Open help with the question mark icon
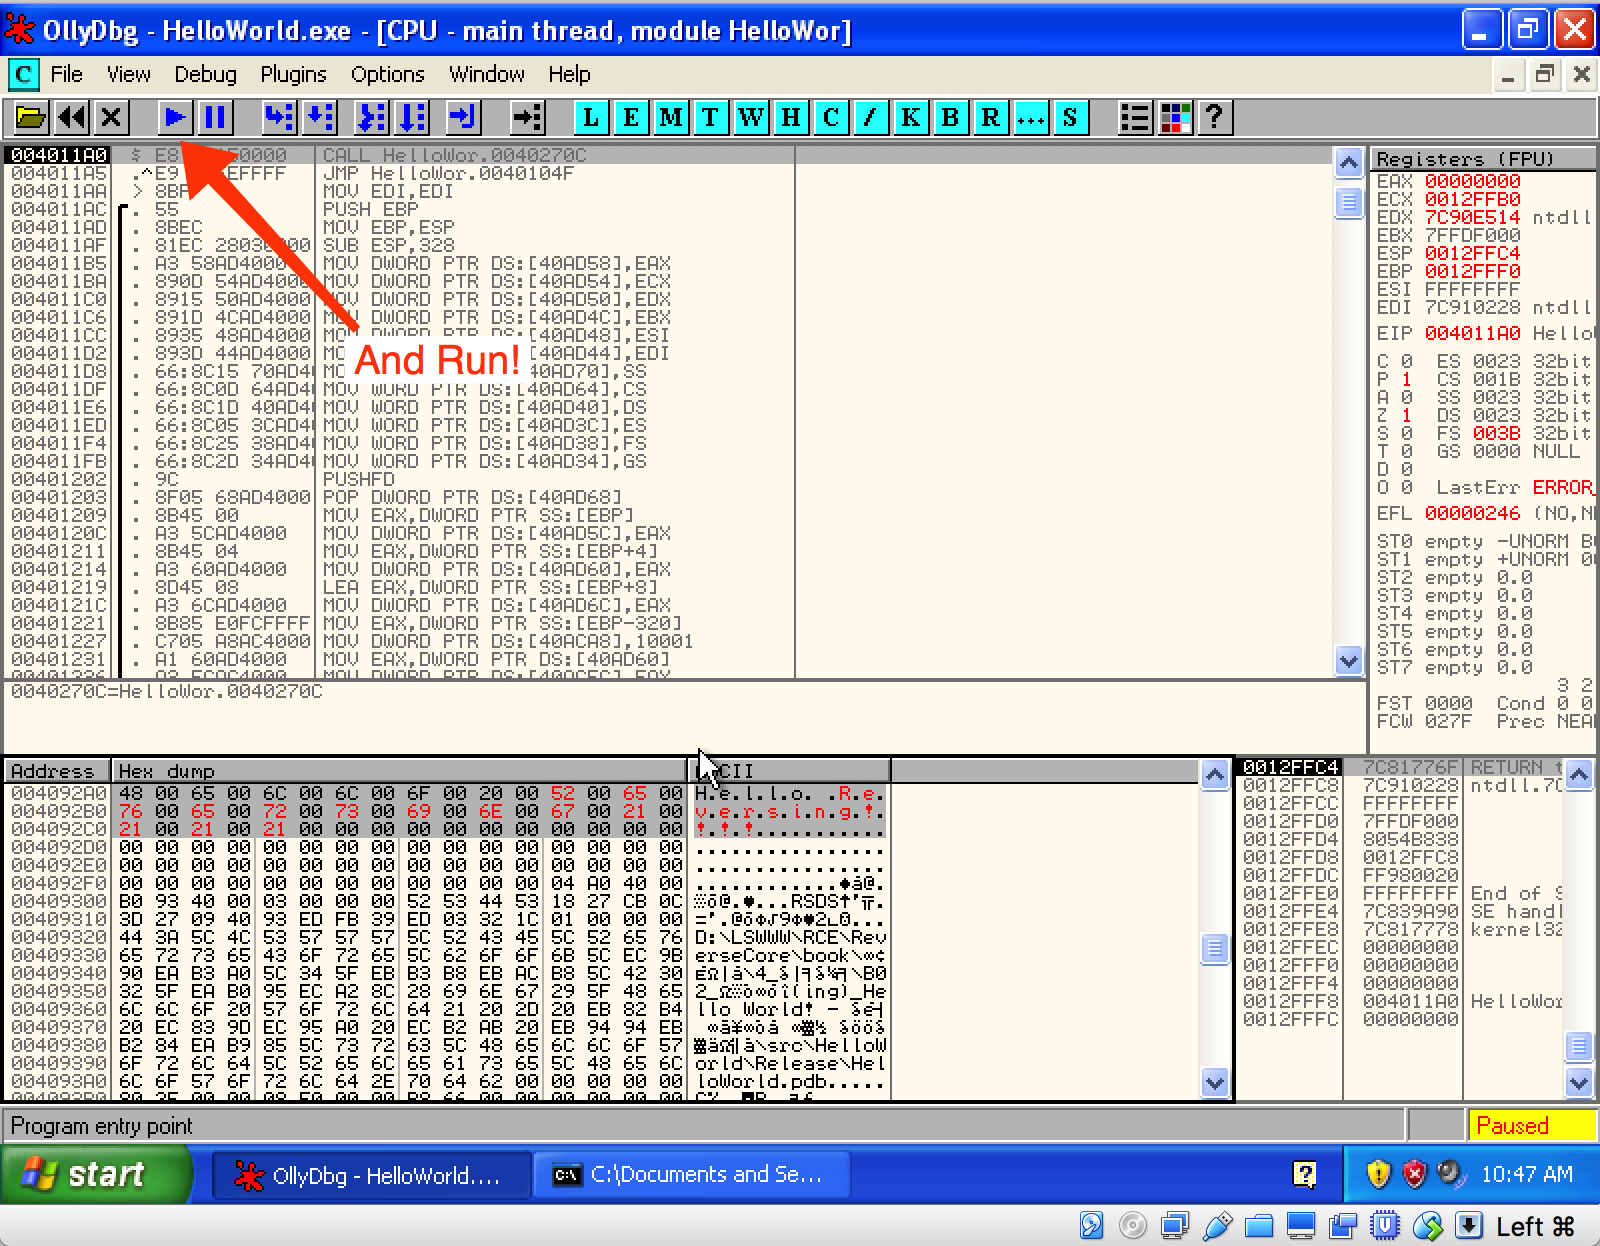Screen dimensions: 1600x1246 tap(1214, 118)
